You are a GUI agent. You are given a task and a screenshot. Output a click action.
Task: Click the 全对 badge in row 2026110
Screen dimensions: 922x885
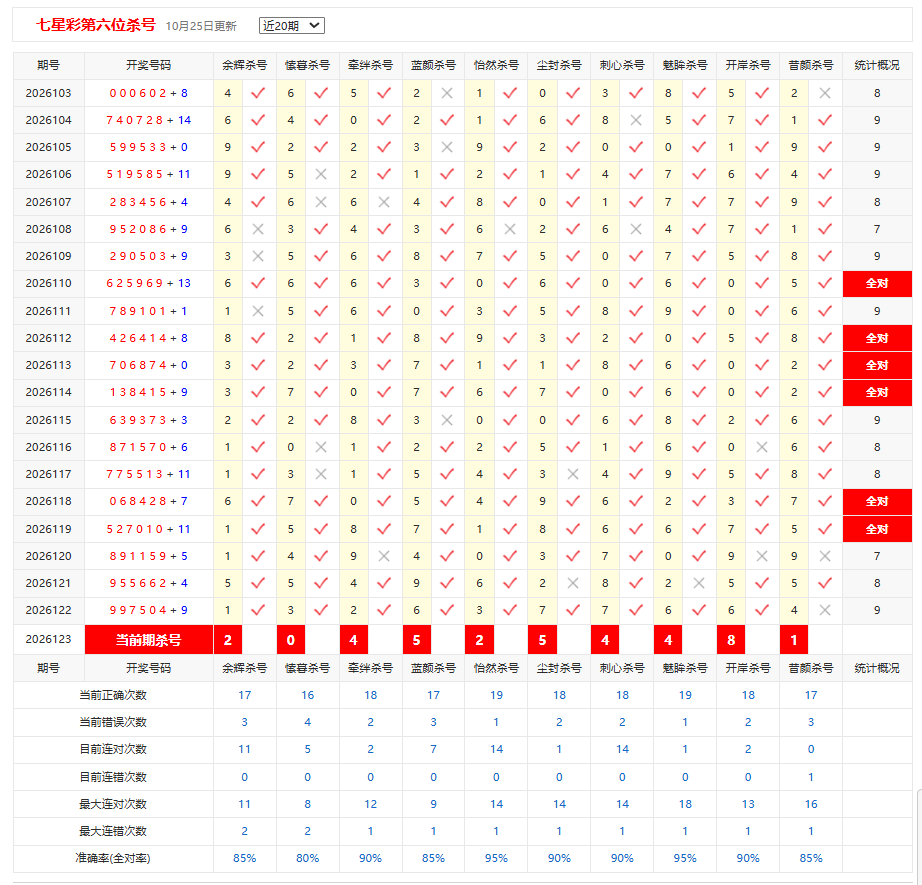(x=877, y=283)
